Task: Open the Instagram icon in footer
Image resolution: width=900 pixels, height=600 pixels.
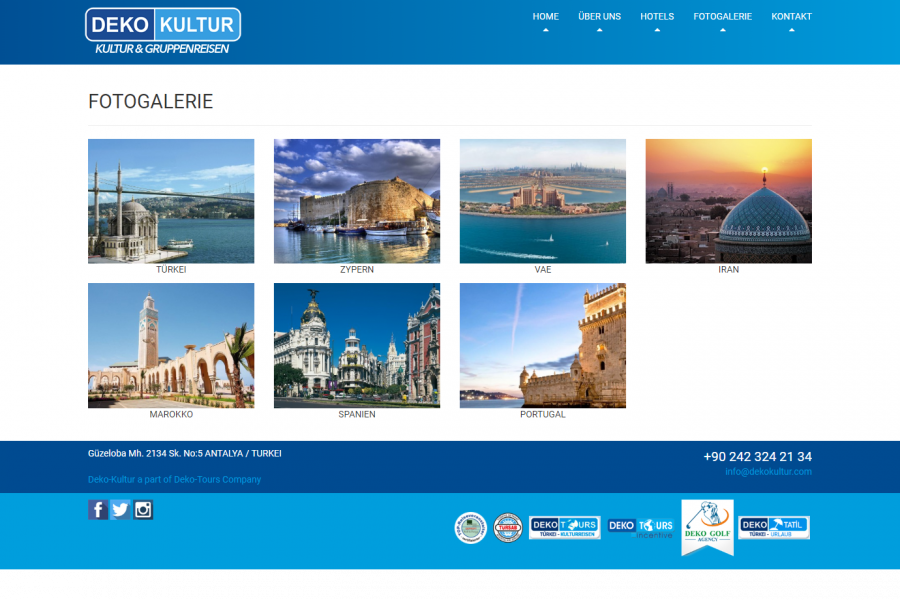Action: [143, 510]
